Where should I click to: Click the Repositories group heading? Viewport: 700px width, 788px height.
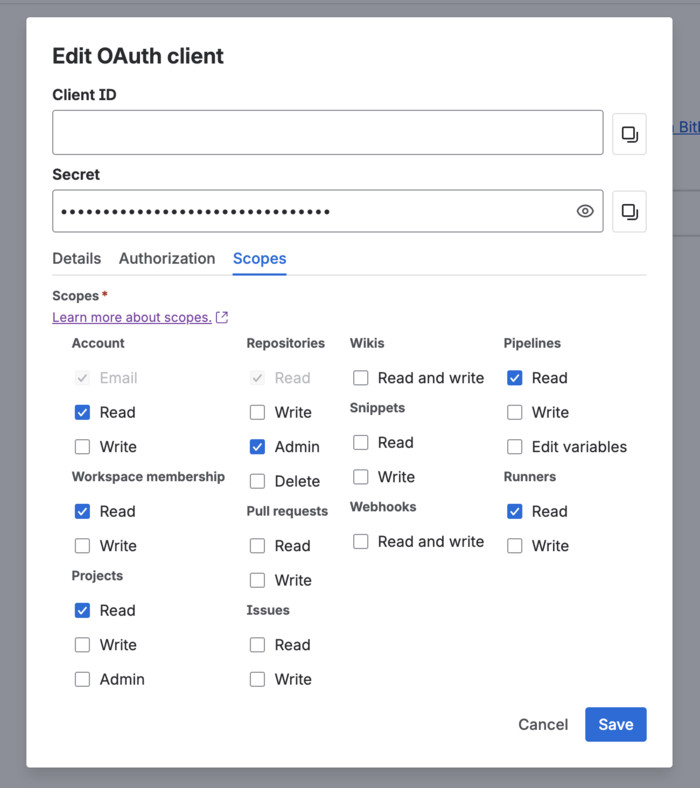[x=285, y=343]
